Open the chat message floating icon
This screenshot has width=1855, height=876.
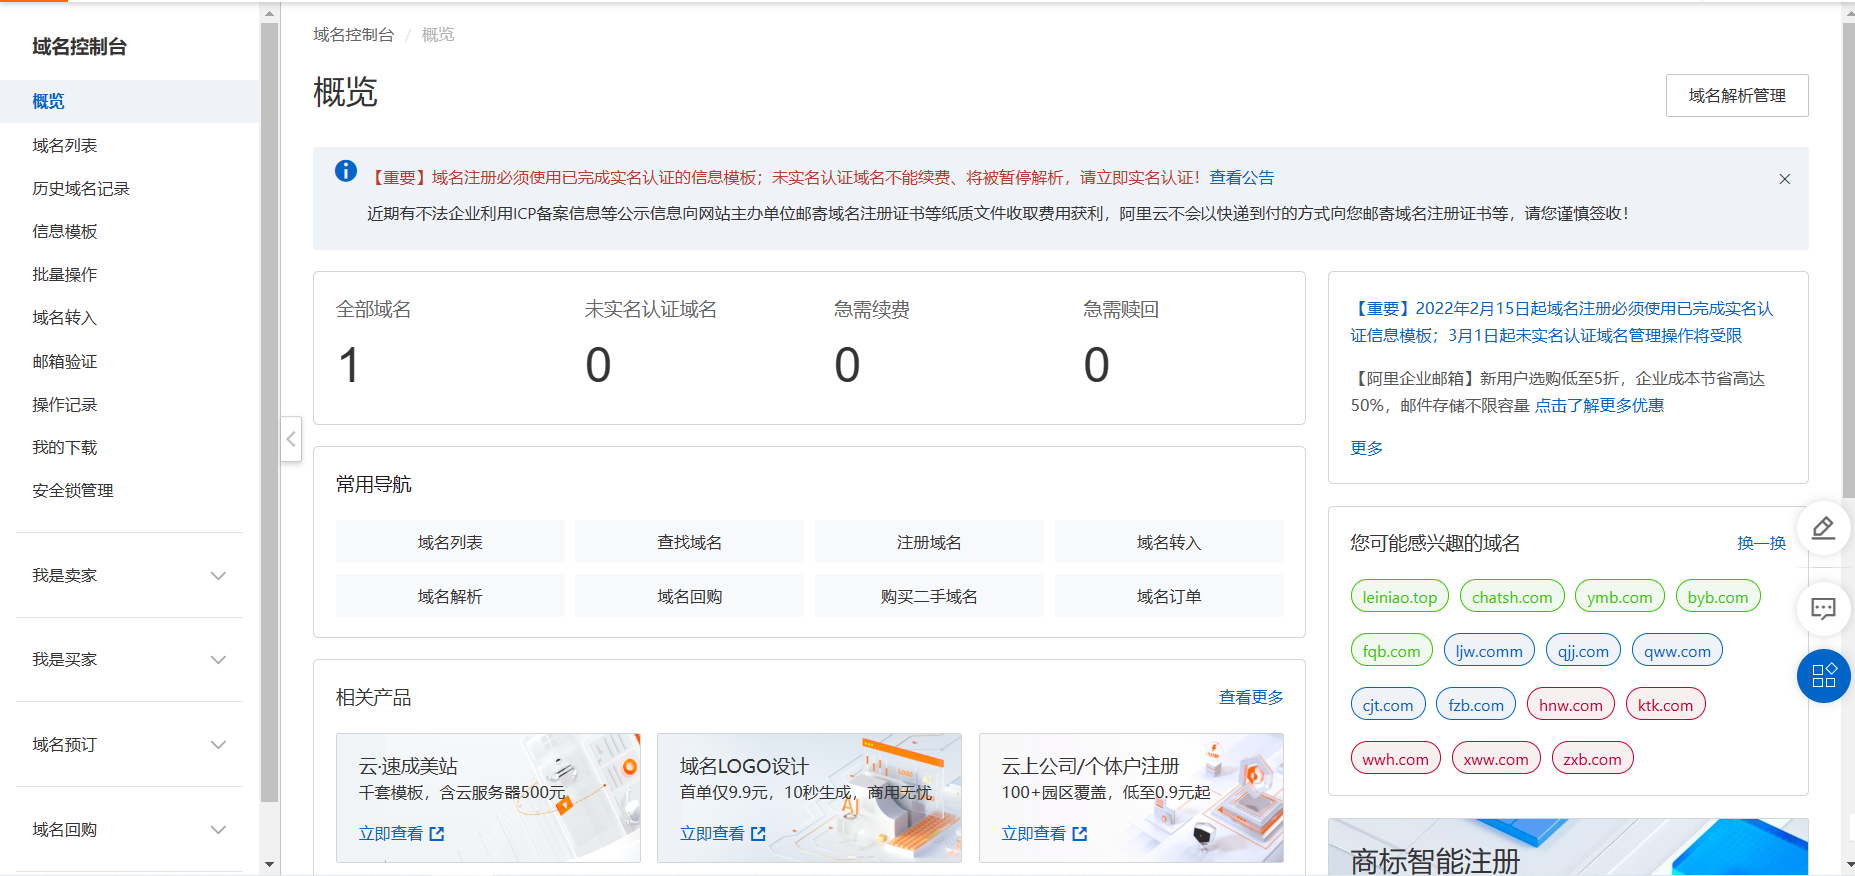(x=1823, y=608)
